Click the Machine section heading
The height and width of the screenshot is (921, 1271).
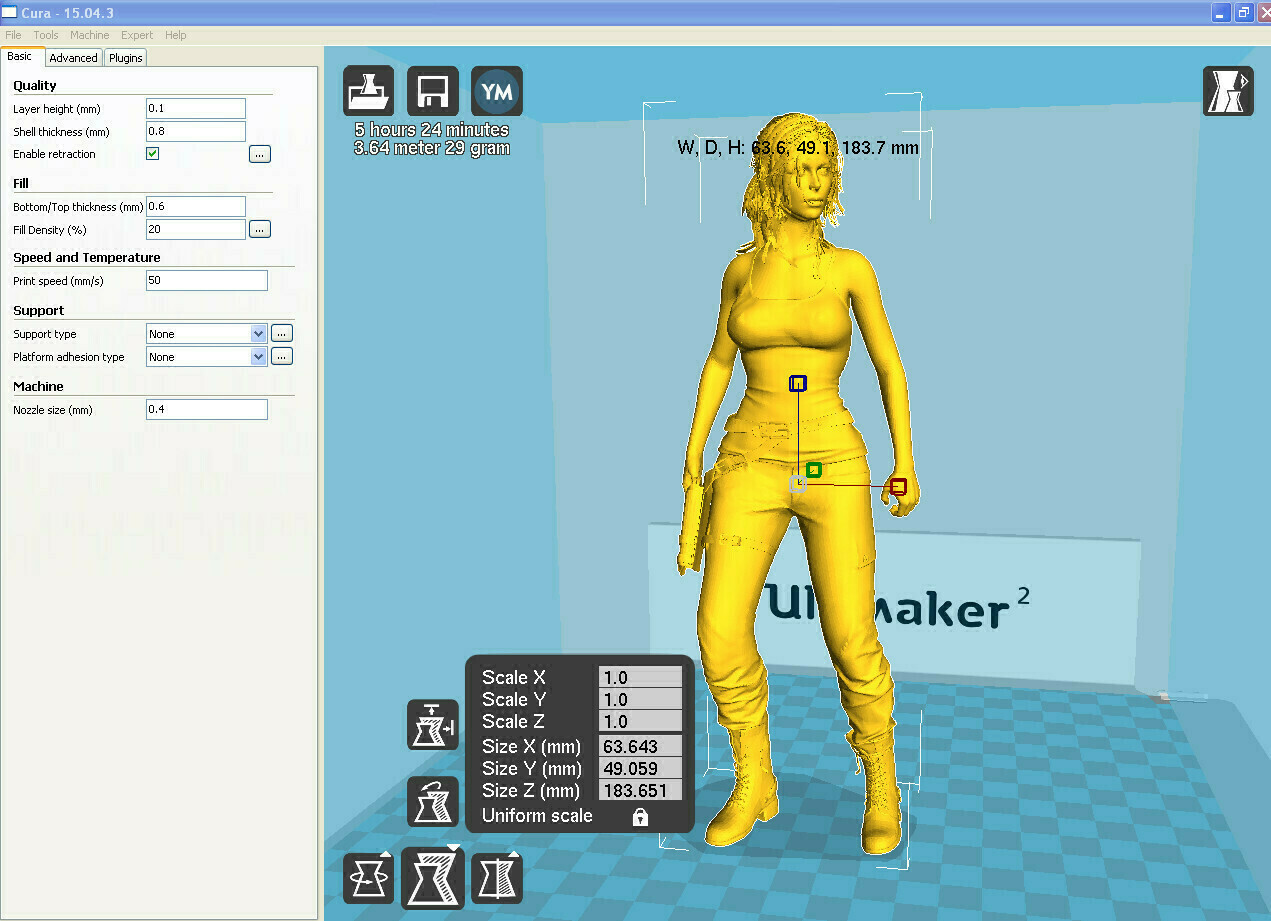[38, 386]
